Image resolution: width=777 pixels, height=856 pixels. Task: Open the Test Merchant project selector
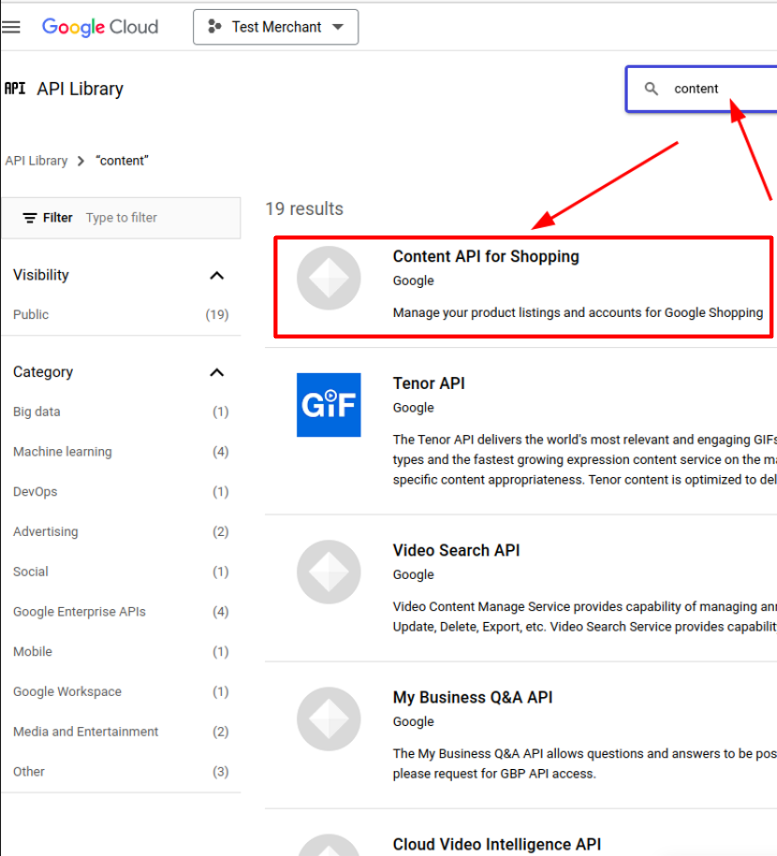pos(276,27)
